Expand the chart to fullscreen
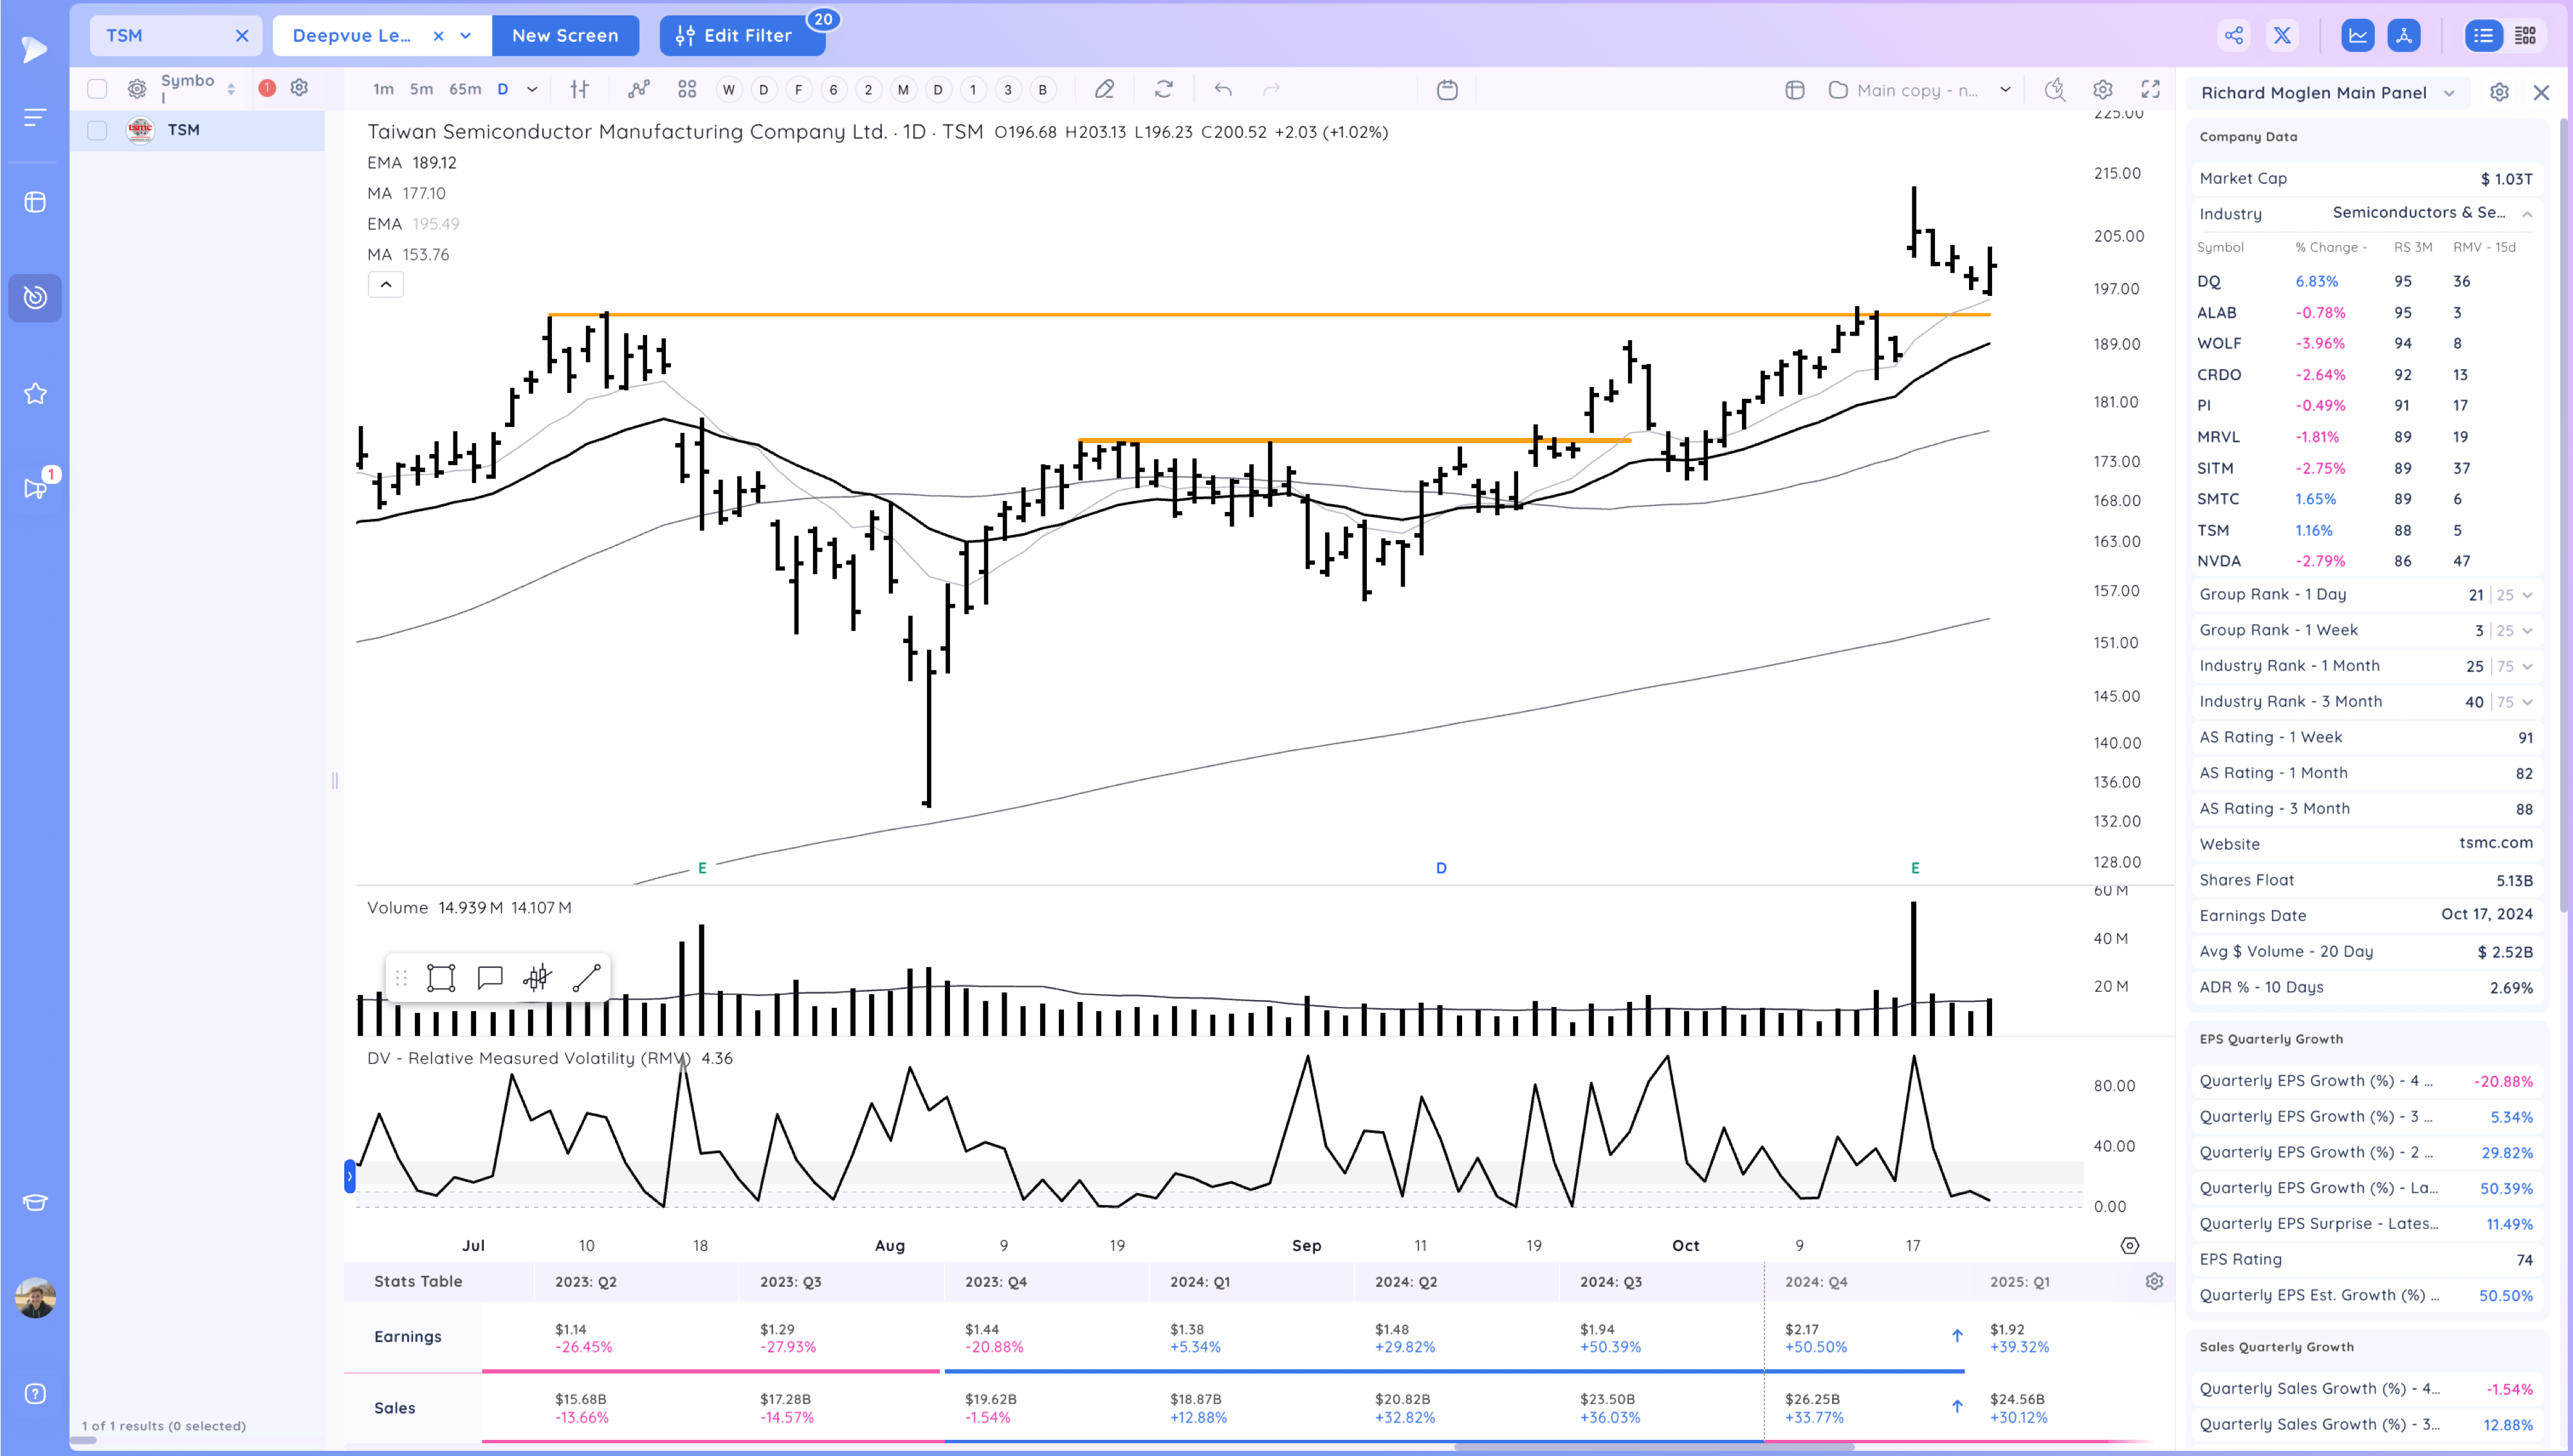 click(2151, 90)
